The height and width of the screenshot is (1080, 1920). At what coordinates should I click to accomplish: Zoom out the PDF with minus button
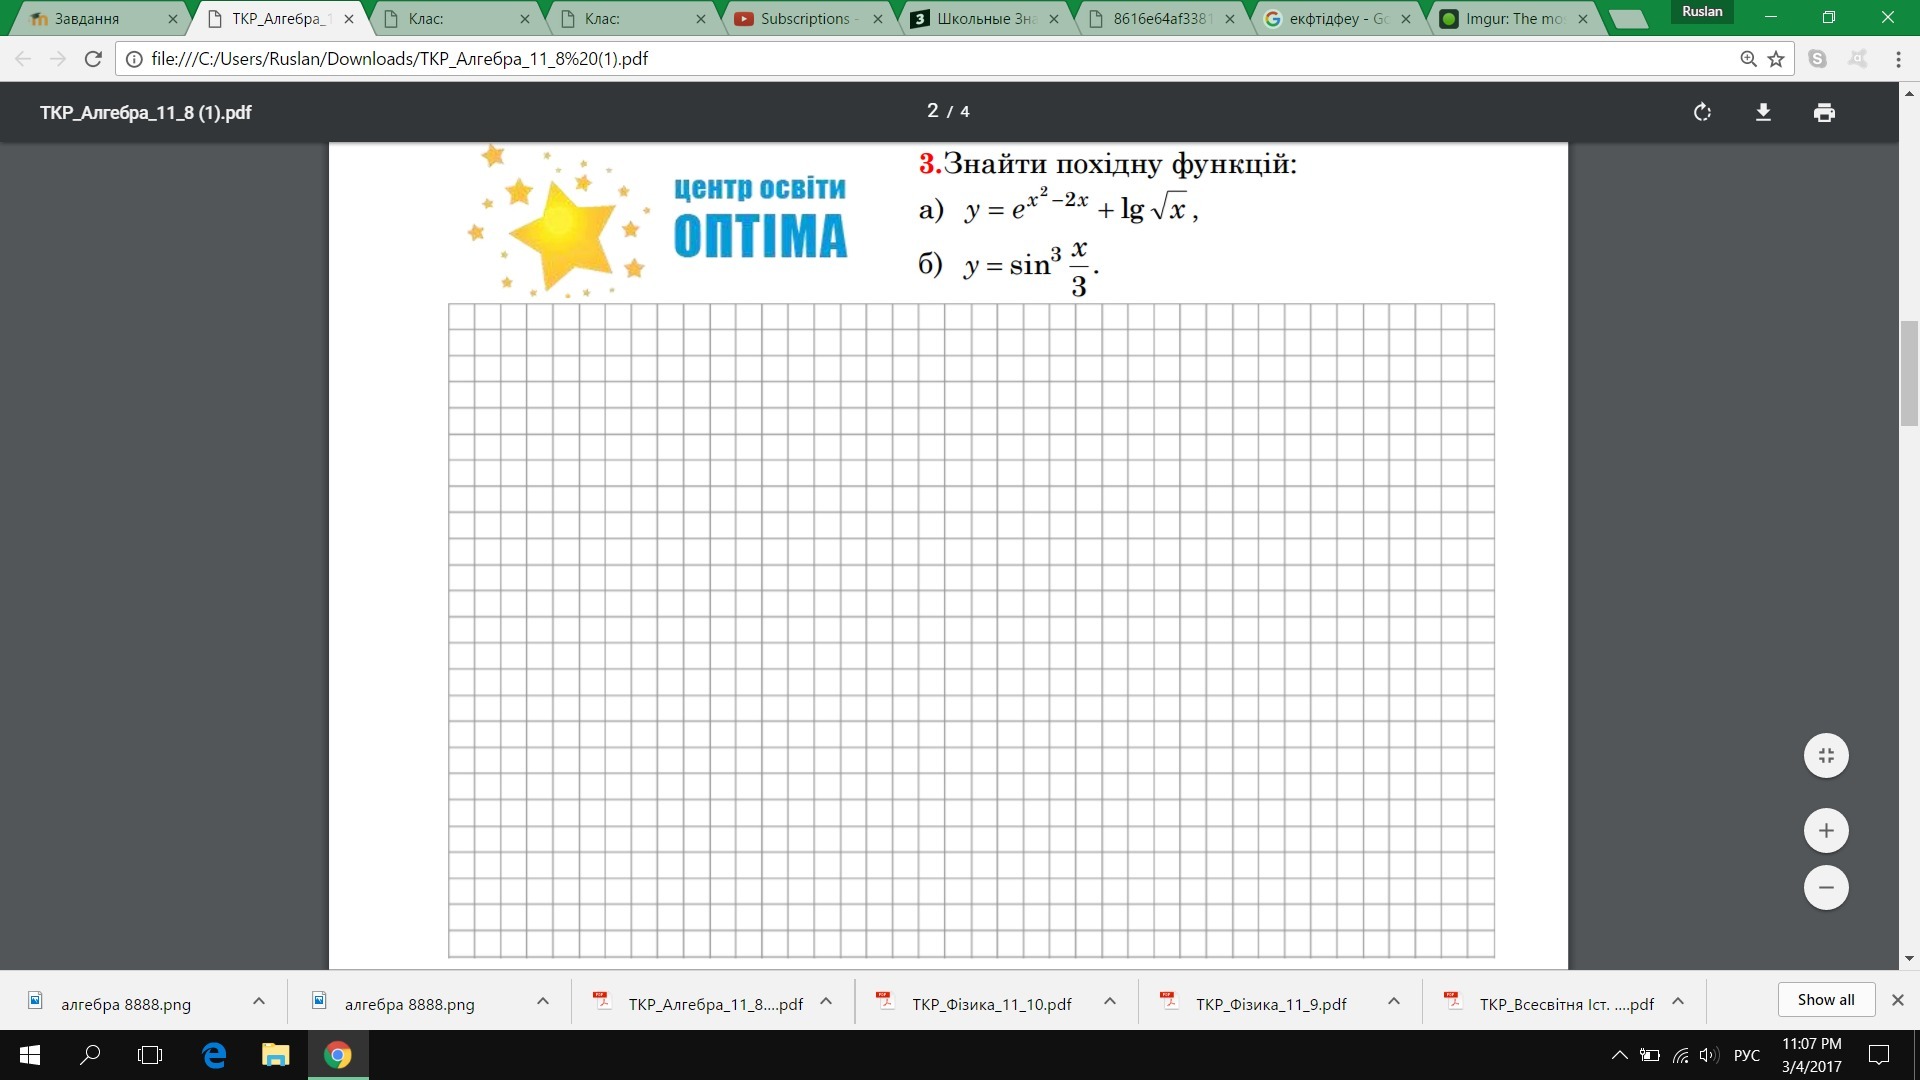(x=1826, y=888)
